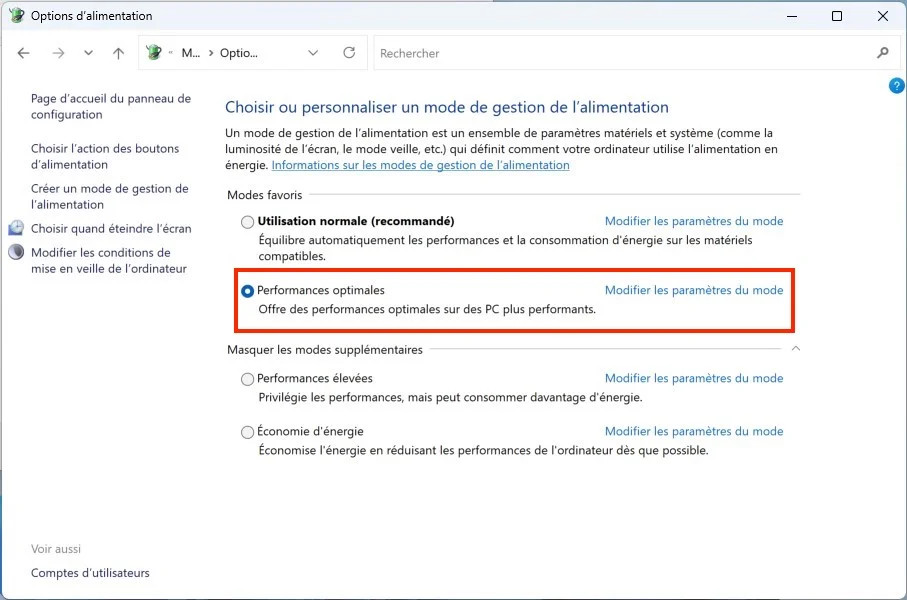Click the magnifier search icon
The image size is (907, 600).
click(x=882, y=53)
